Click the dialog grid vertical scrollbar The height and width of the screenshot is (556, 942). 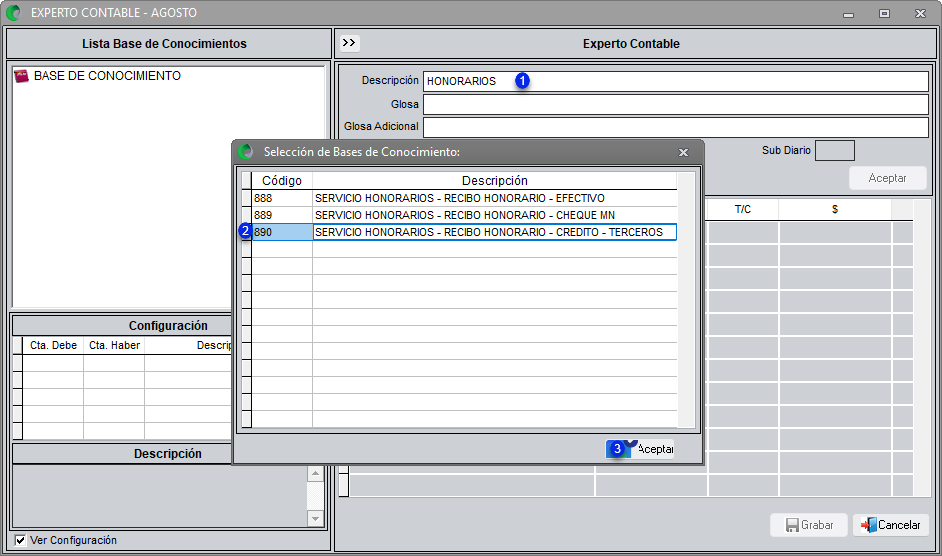pos(686,300)
